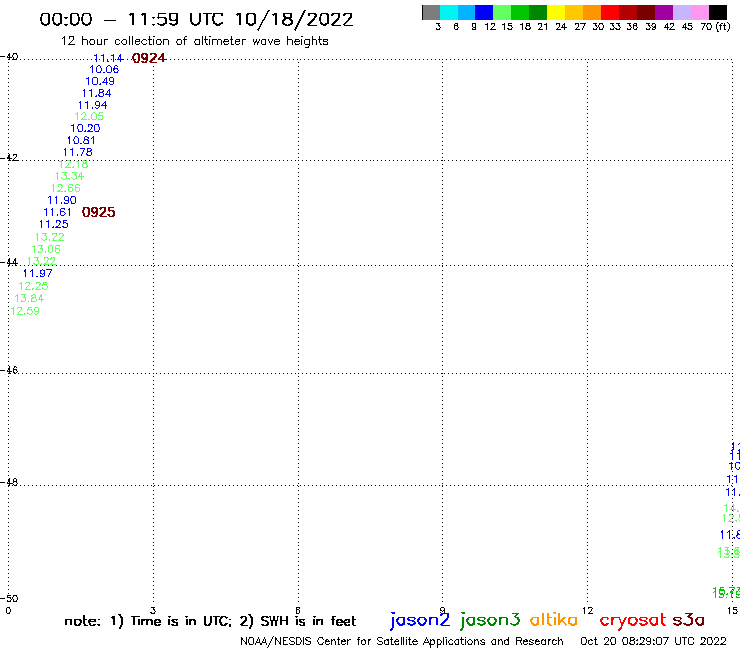Click the timestamp 'Oct 20 08:29:07 UTC 2022'
Image resolution: width=740 pixels, height=650 pixels.
point(653,641)
